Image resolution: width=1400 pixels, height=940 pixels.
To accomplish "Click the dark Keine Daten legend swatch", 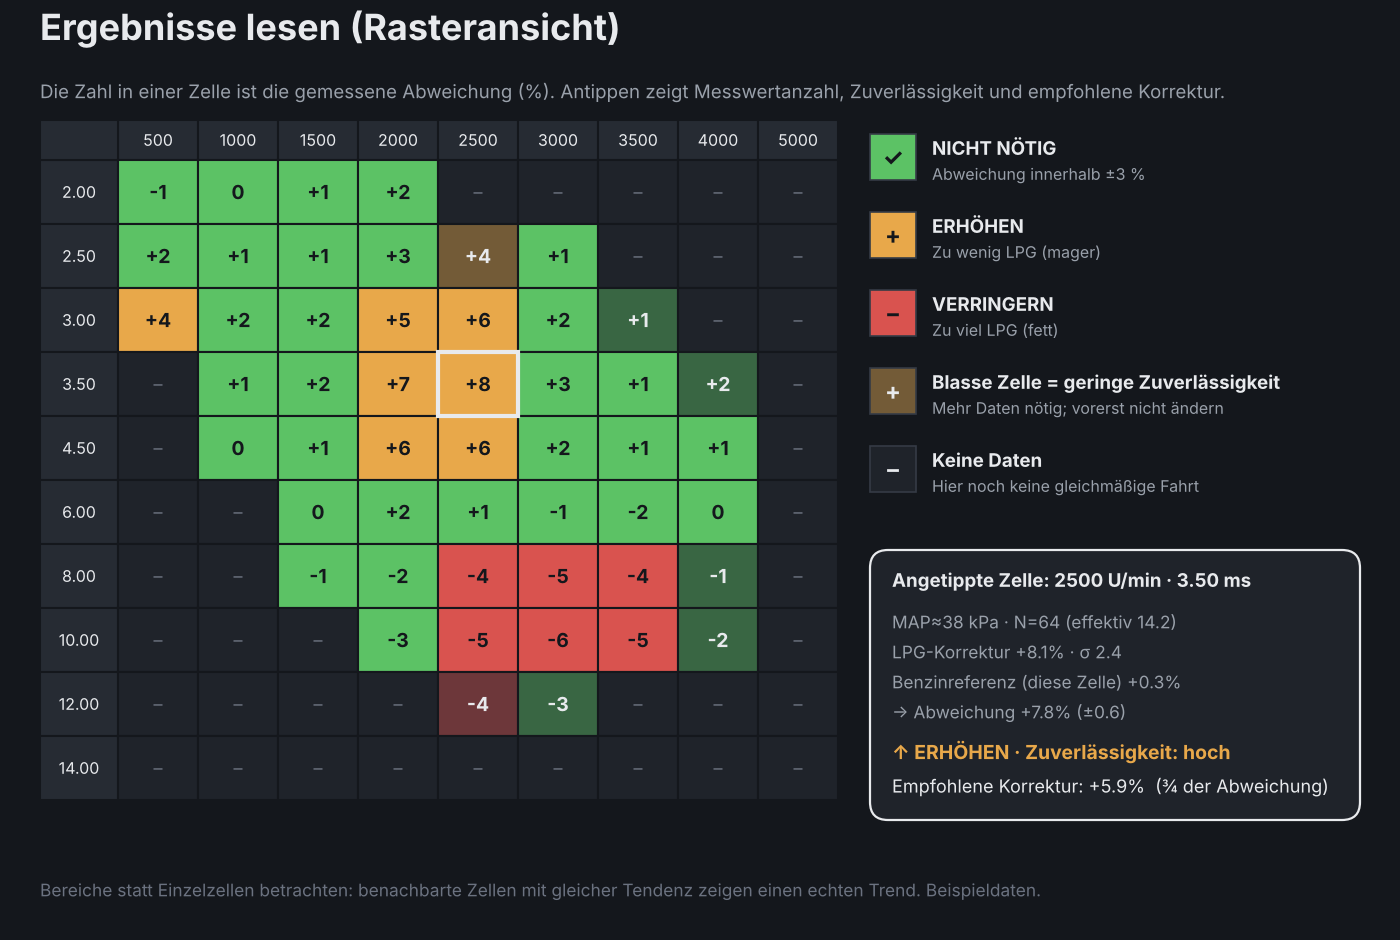I will [893, 469].
